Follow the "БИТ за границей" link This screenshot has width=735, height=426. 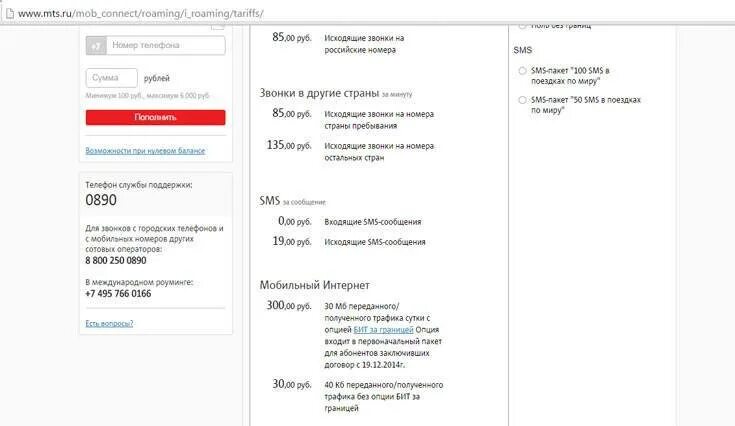(x=383, y=329)
